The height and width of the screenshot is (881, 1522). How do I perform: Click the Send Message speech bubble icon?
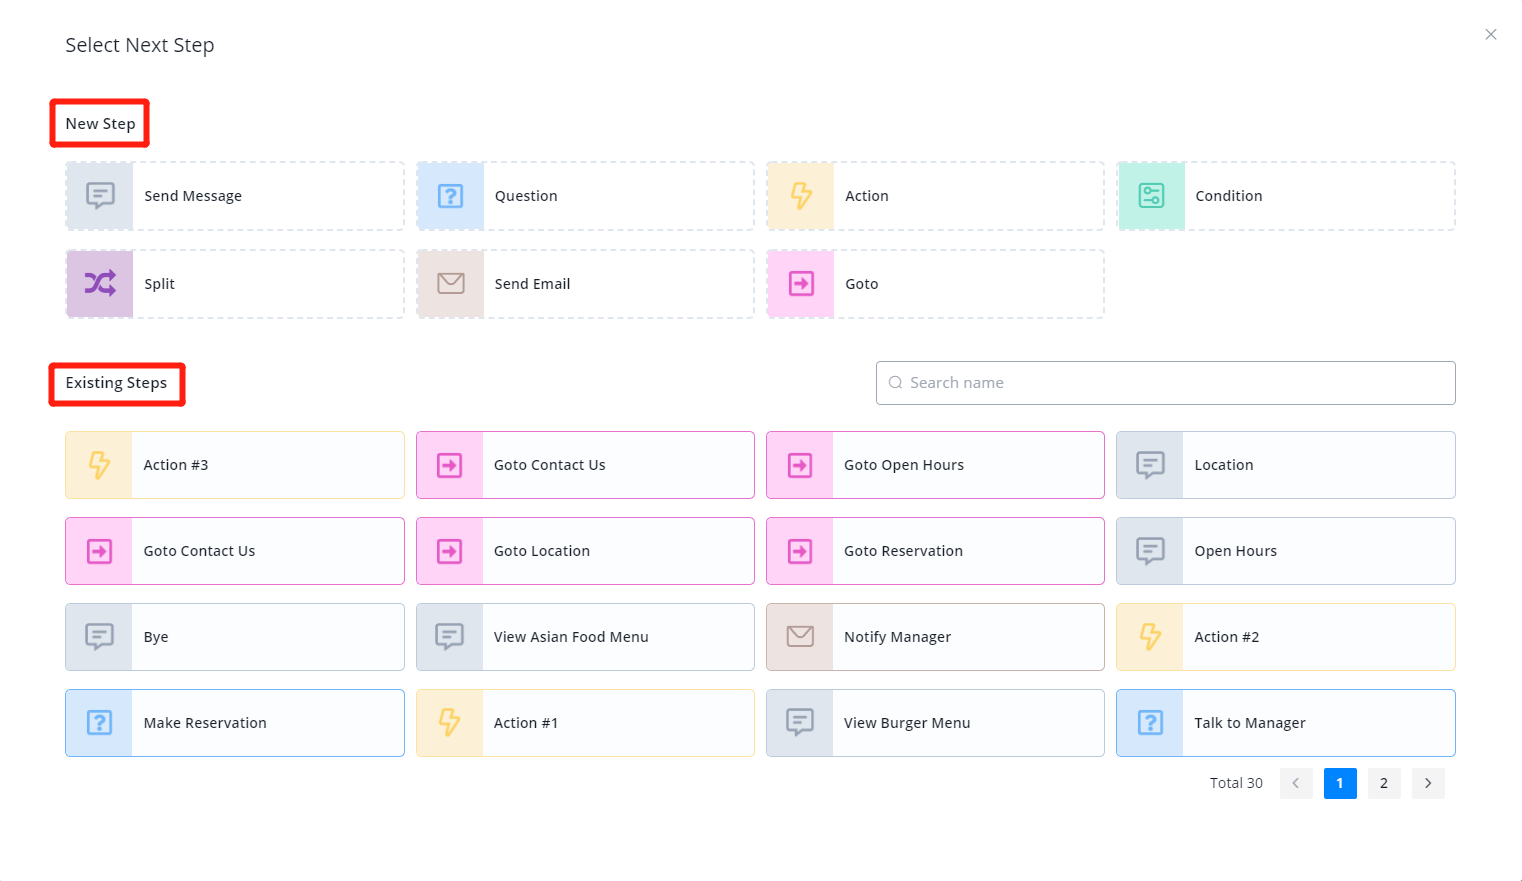pos(100,196)
